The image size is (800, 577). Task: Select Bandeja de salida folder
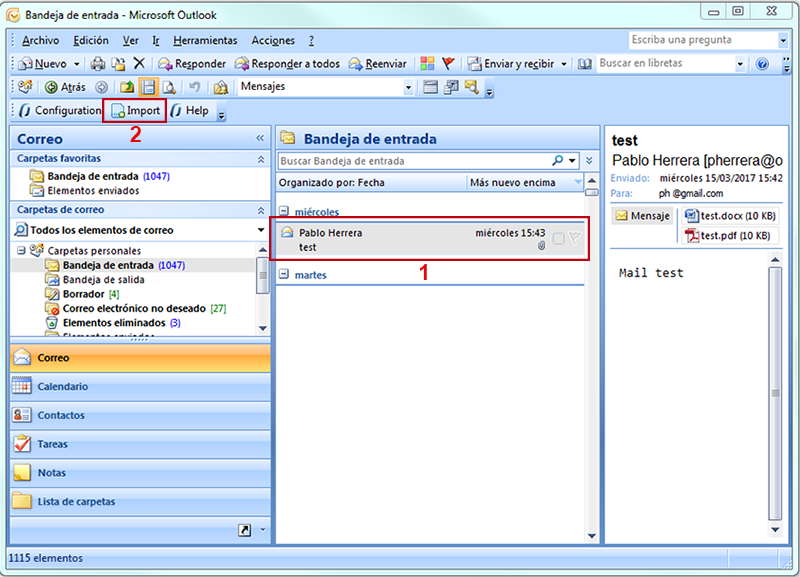103,280
